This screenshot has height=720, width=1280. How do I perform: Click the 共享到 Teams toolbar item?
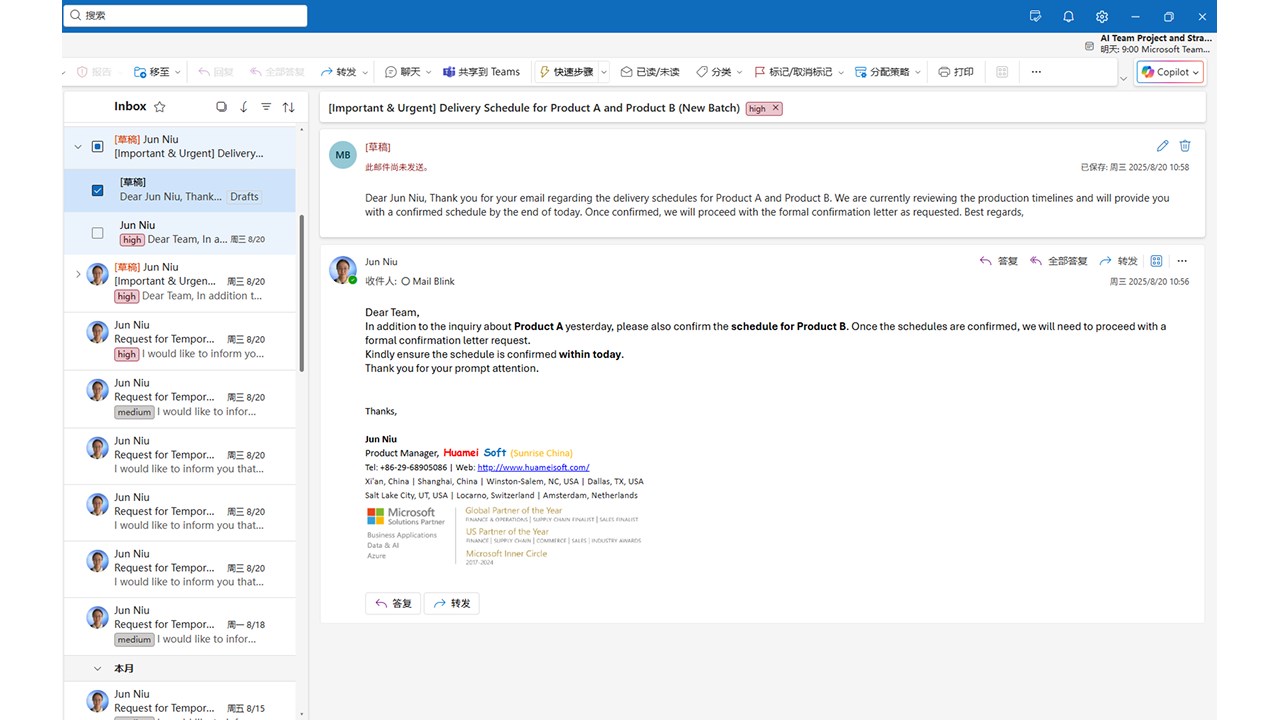coord(481,72)
